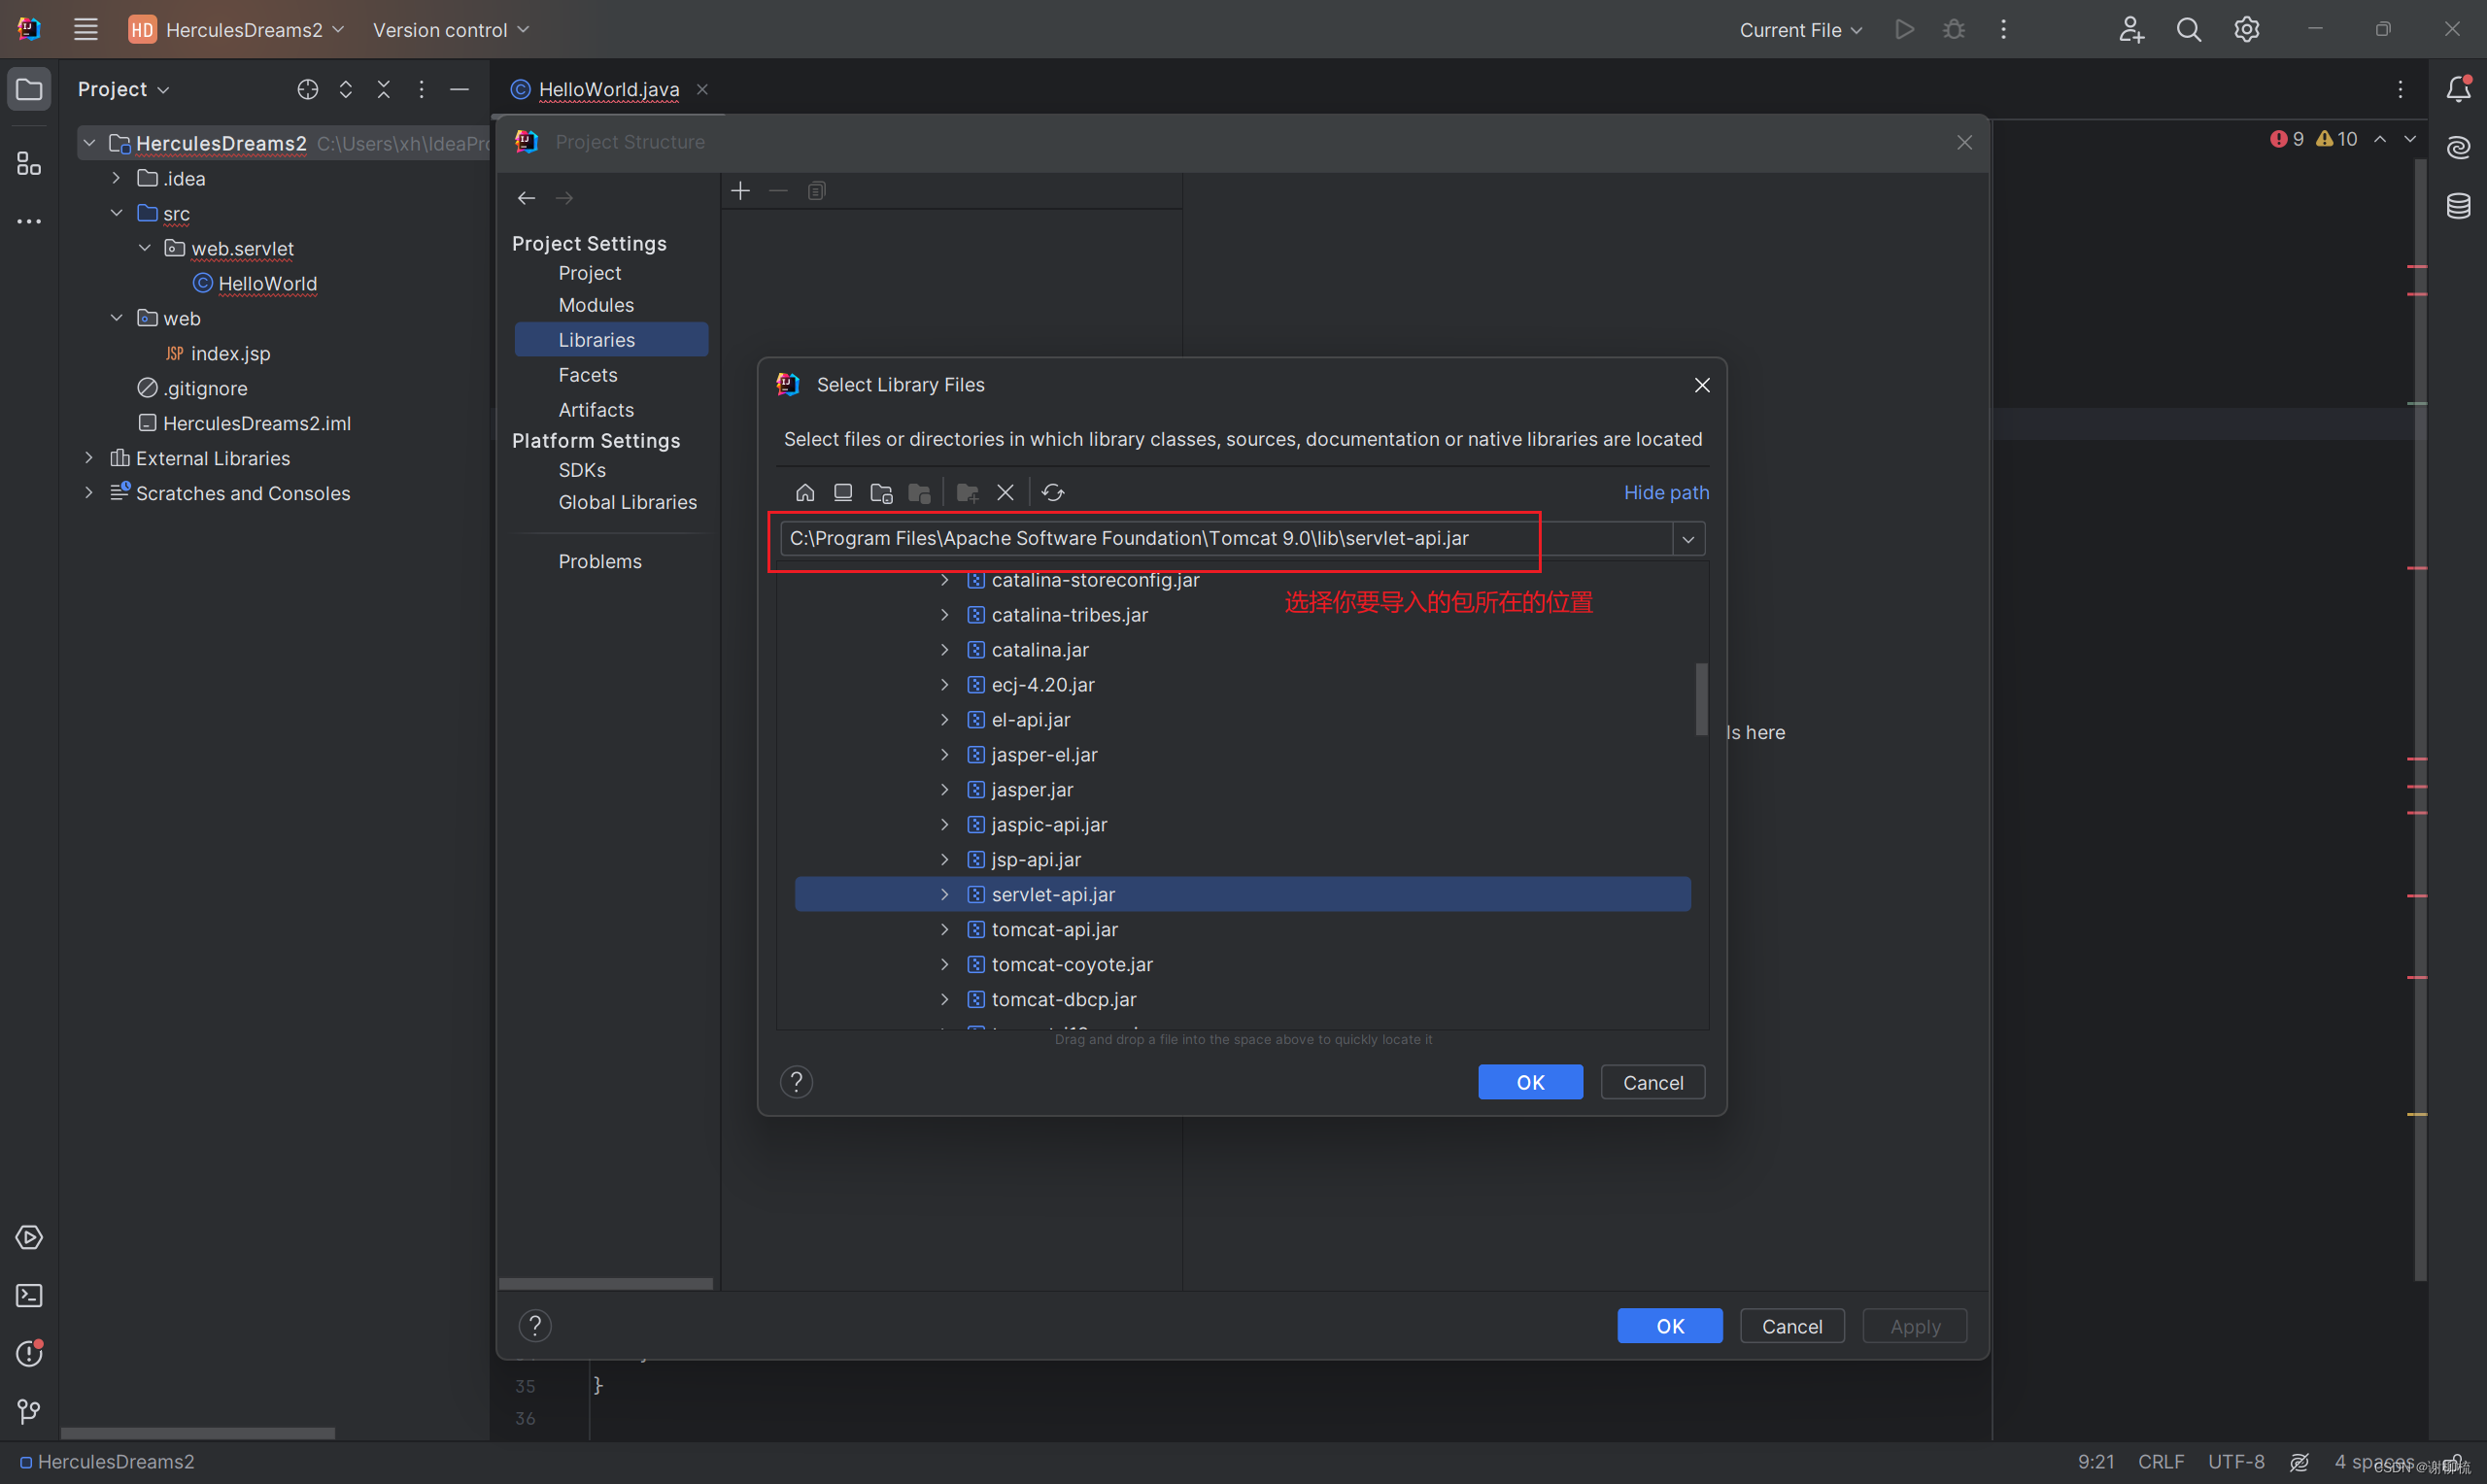The image size is (2487, 1484).
Task: Open the path history dropdown arrow
Action: pos(1688,539)
